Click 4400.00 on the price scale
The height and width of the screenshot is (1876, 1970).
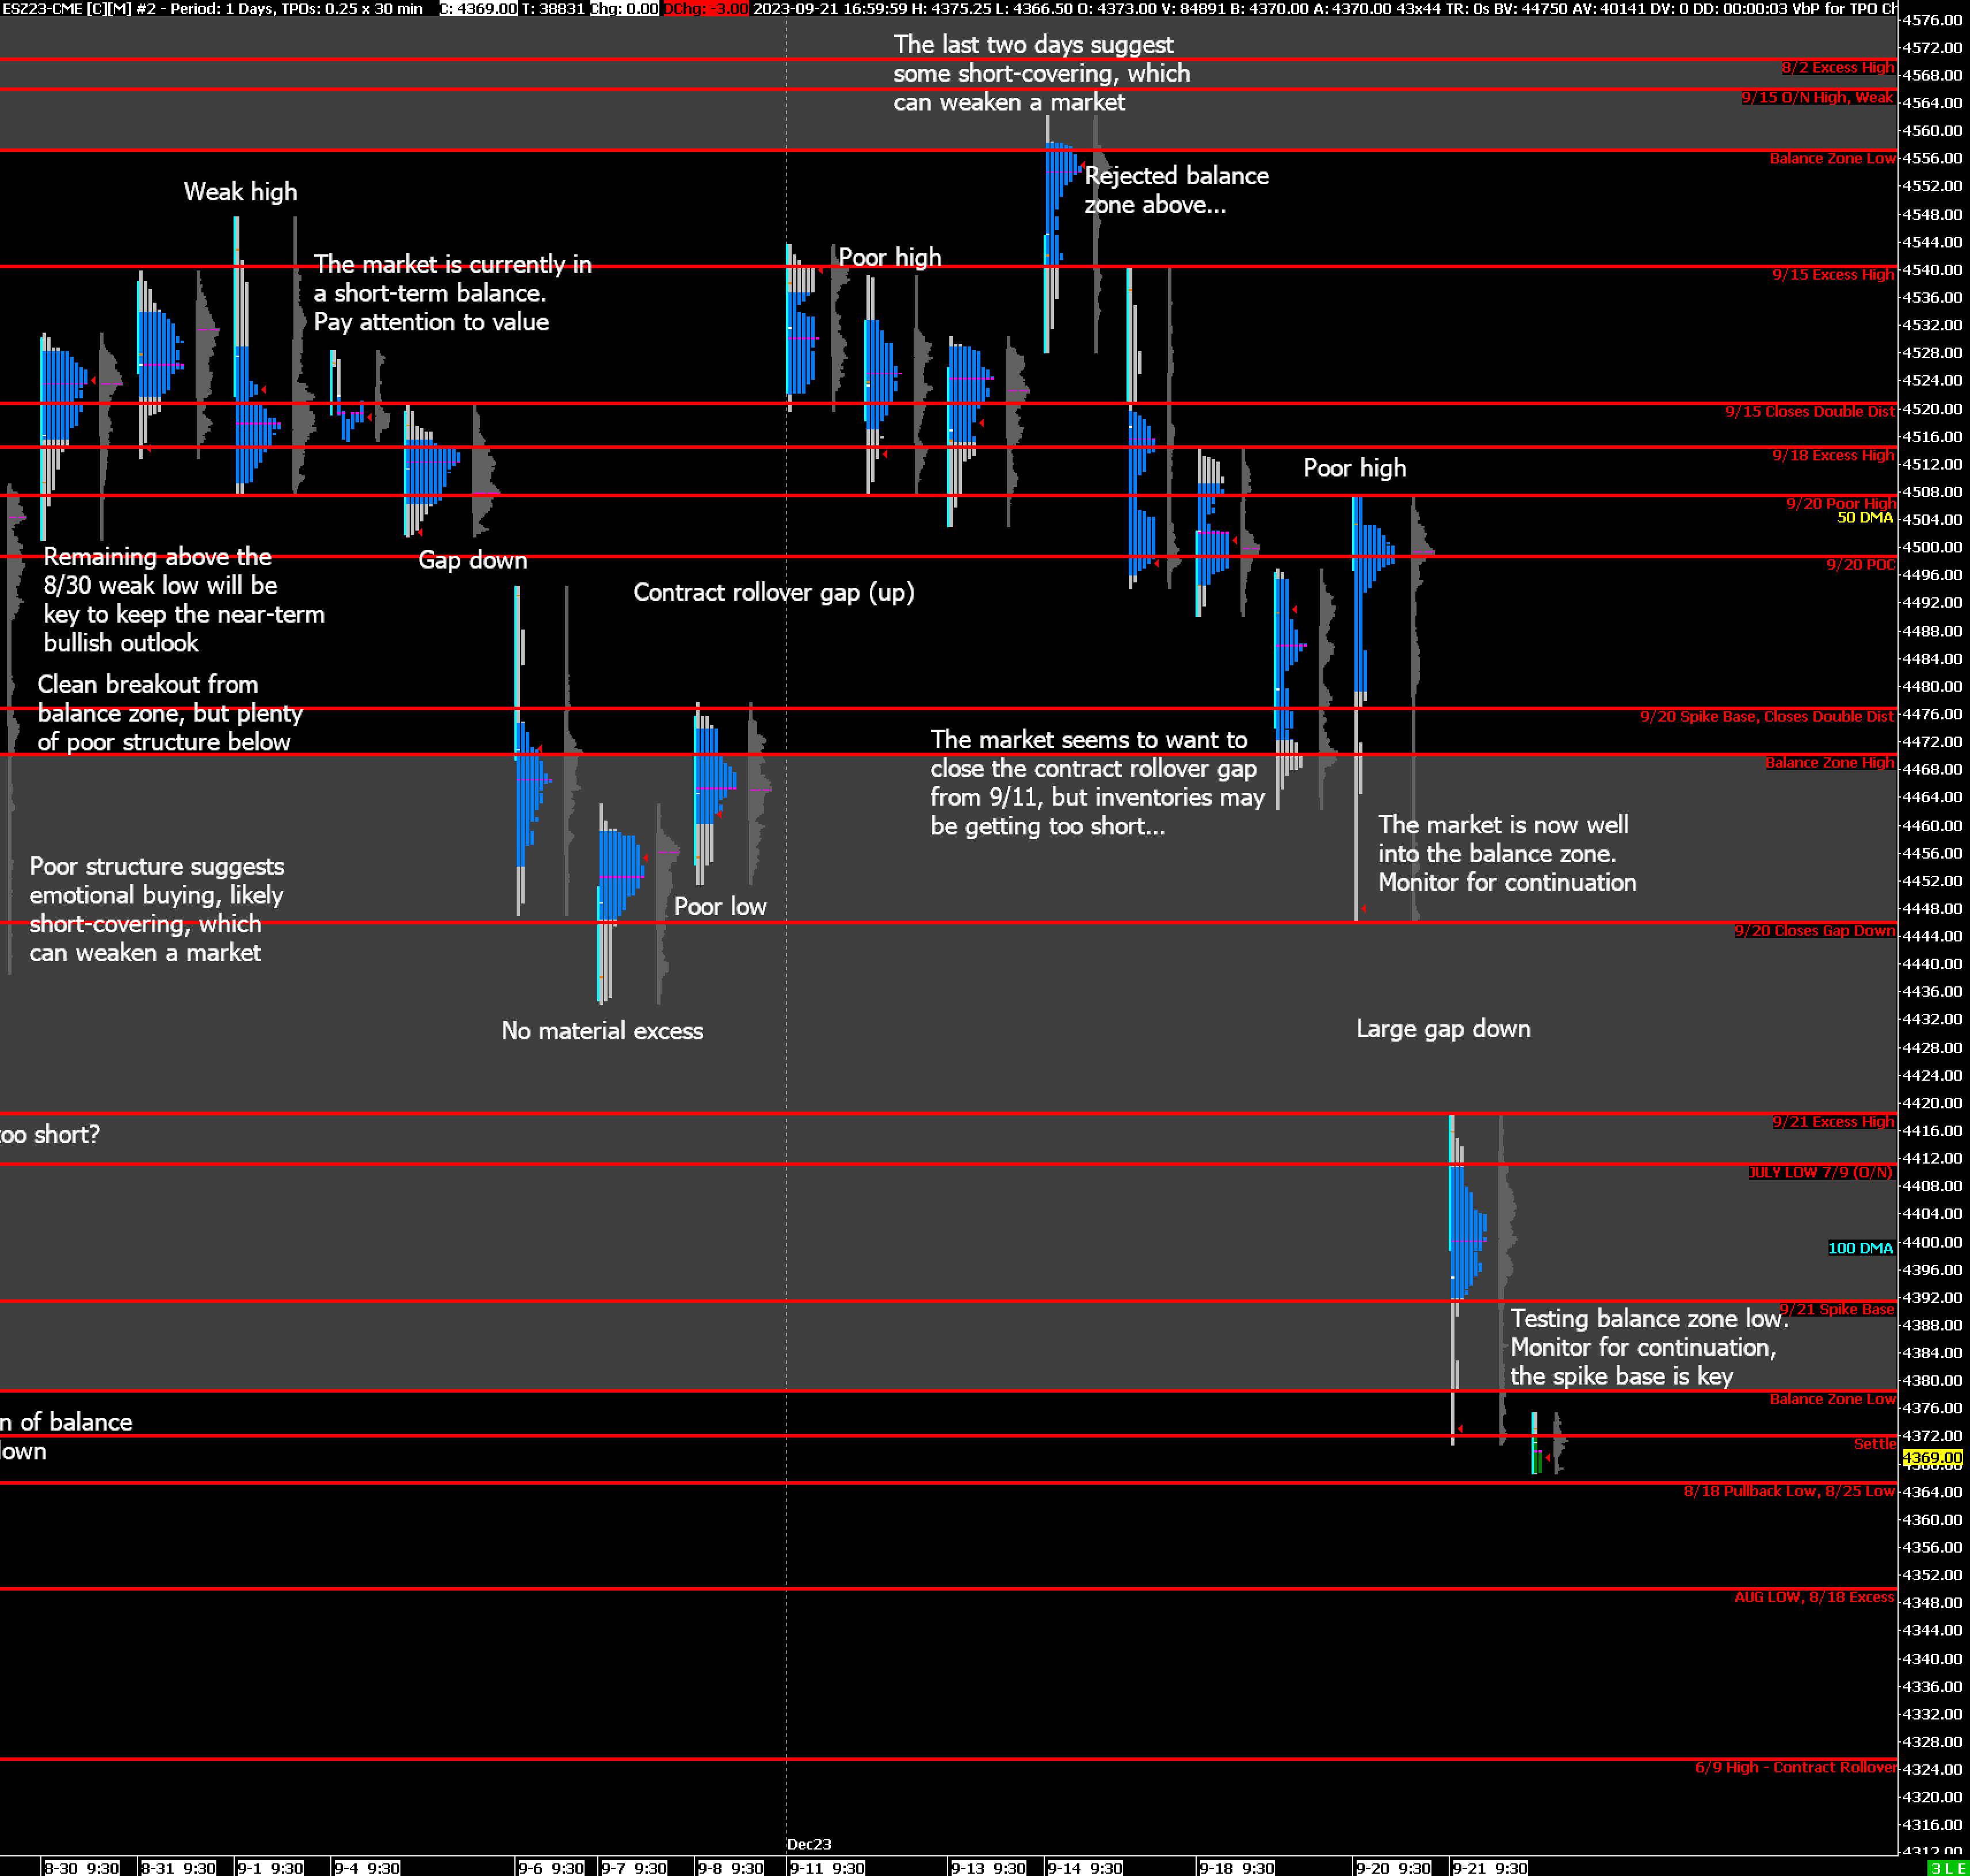[x=1932, y=1242]
